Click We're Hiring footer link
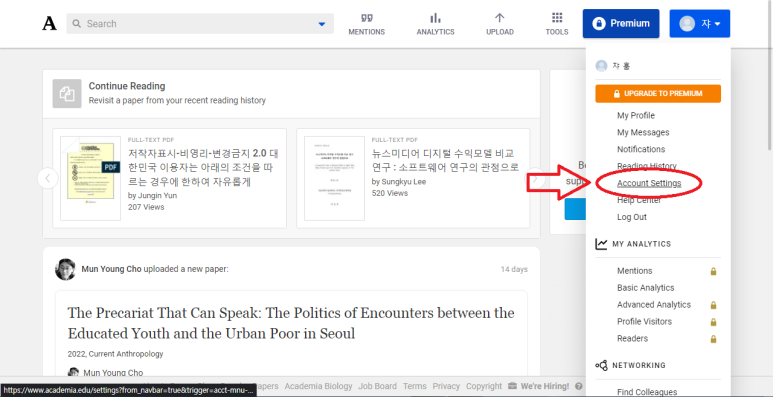This screenshot has height=397, width=773. click(538, 386)
